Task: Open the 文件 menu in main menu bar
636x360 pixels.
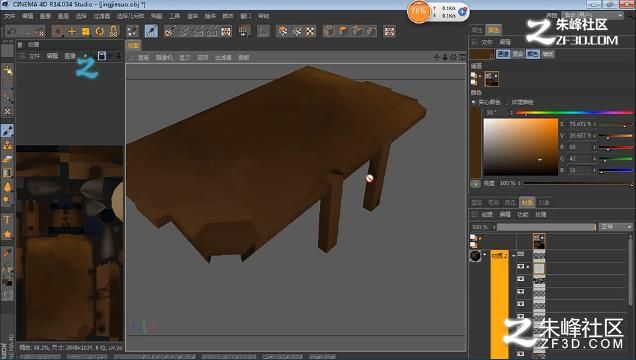Action: point(9,16)
